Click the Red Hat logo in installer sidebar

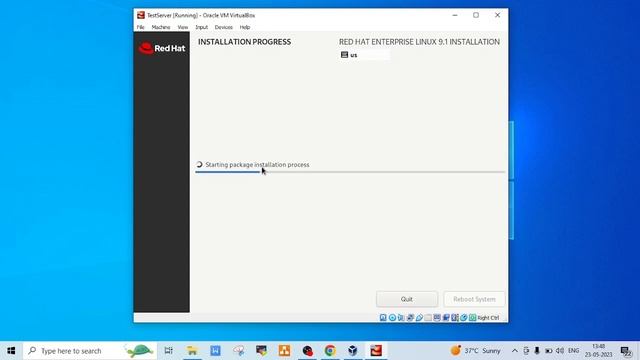pos(162,48)
